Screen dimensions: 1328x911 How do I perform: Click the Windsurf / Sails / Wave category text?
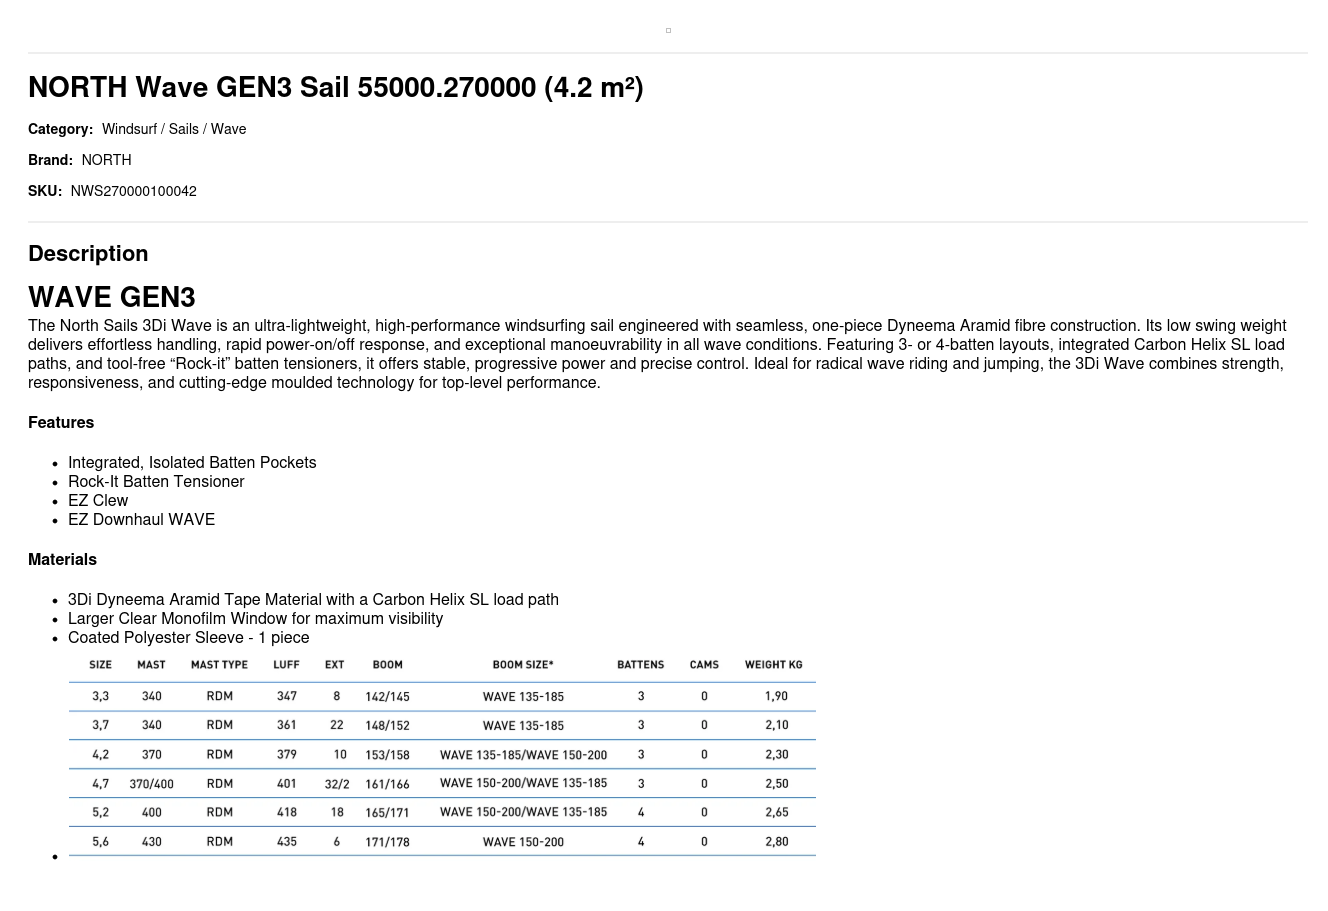click(174, 129)
